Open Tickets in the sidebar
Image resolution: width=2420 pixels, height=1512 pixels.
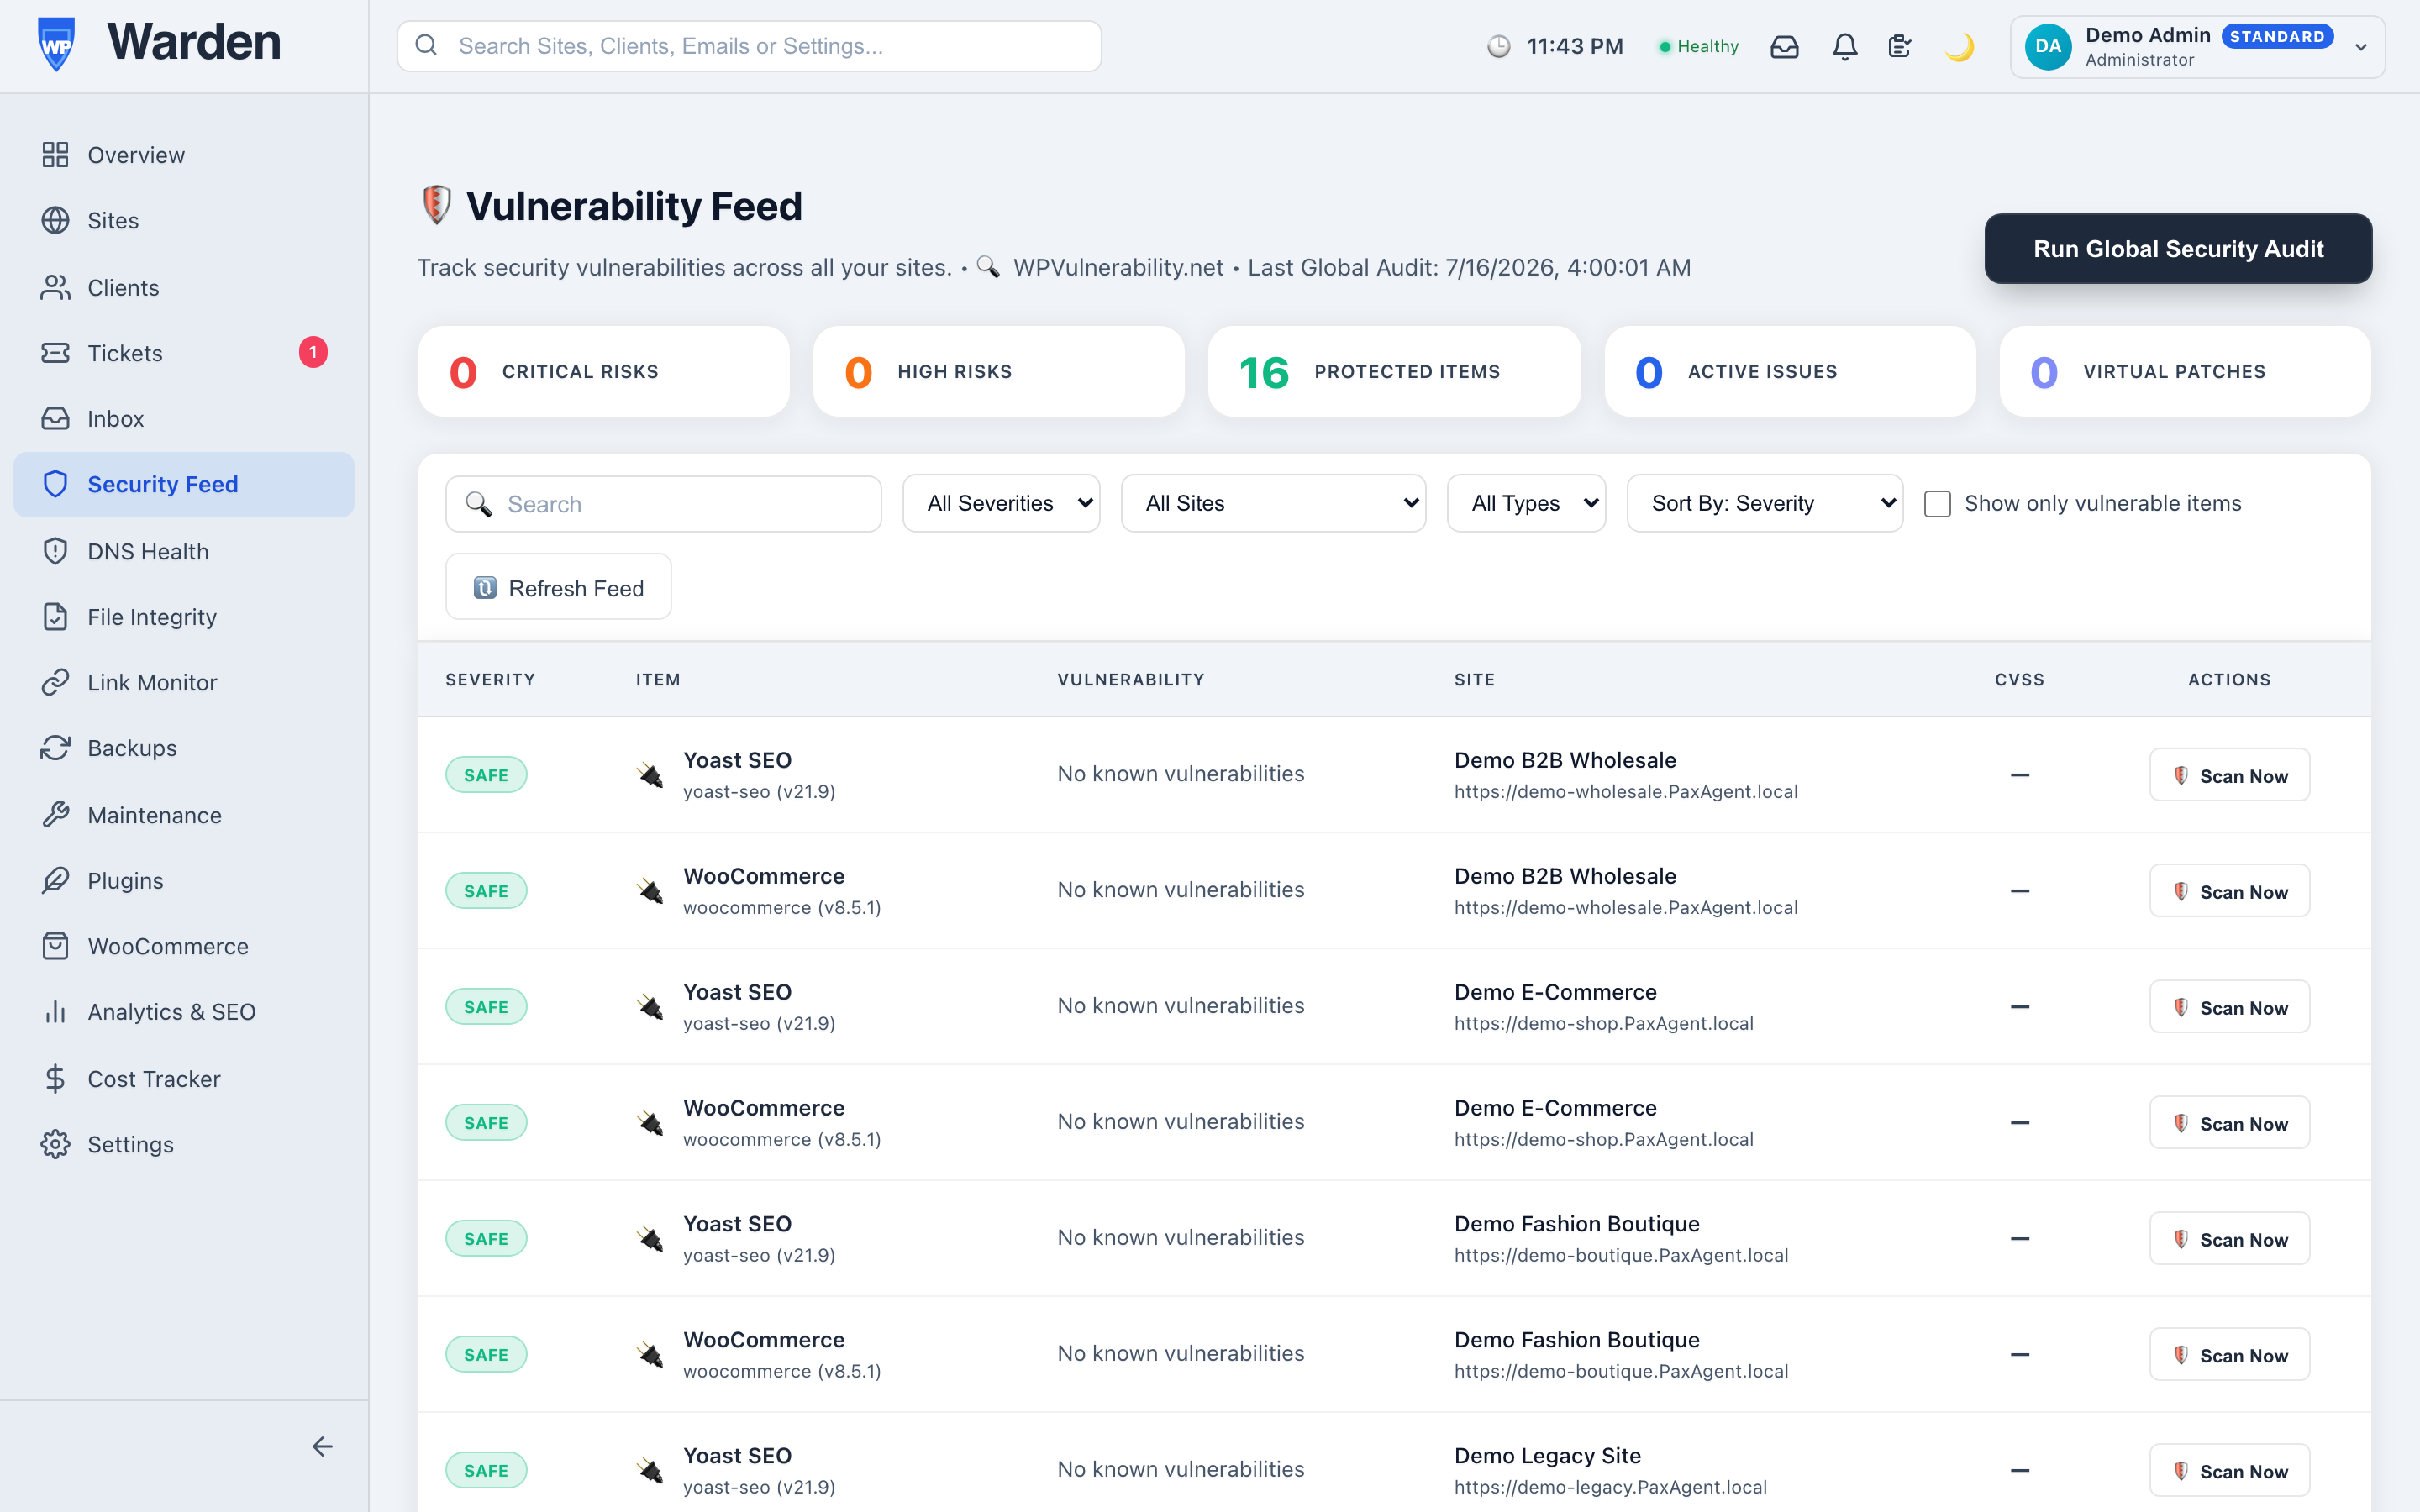coord(184,353)
